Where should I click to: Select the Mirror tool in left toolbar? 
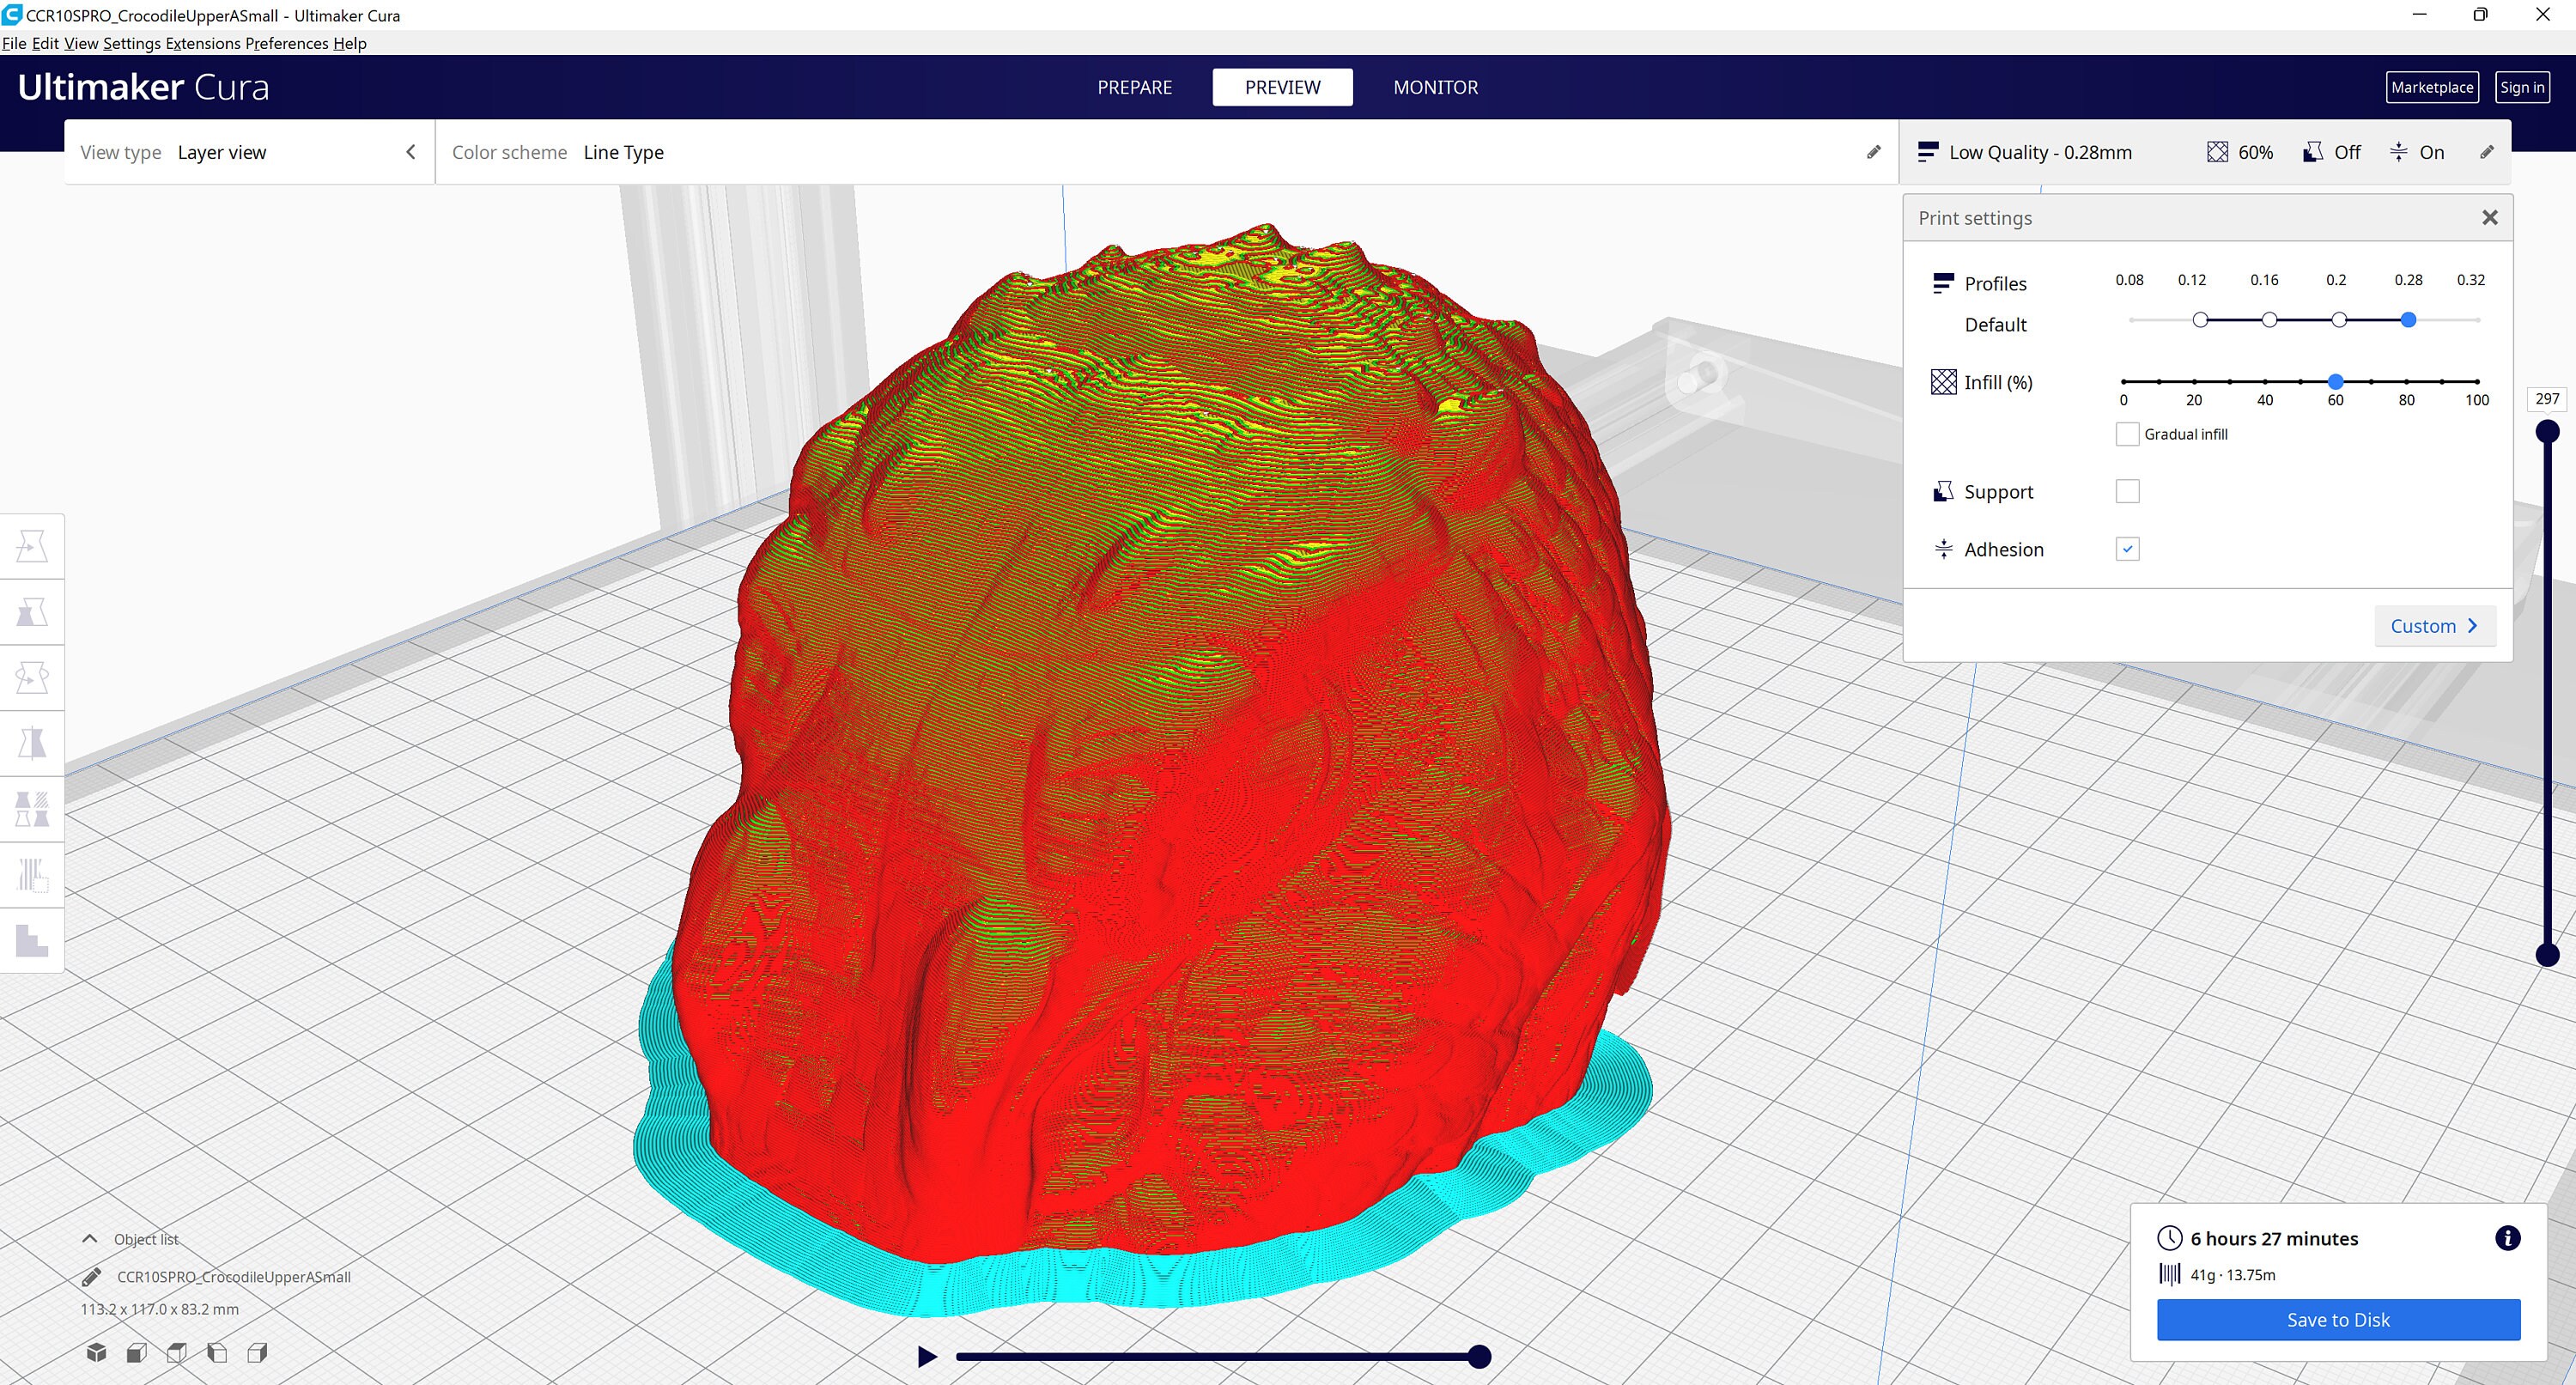(32, 744)
